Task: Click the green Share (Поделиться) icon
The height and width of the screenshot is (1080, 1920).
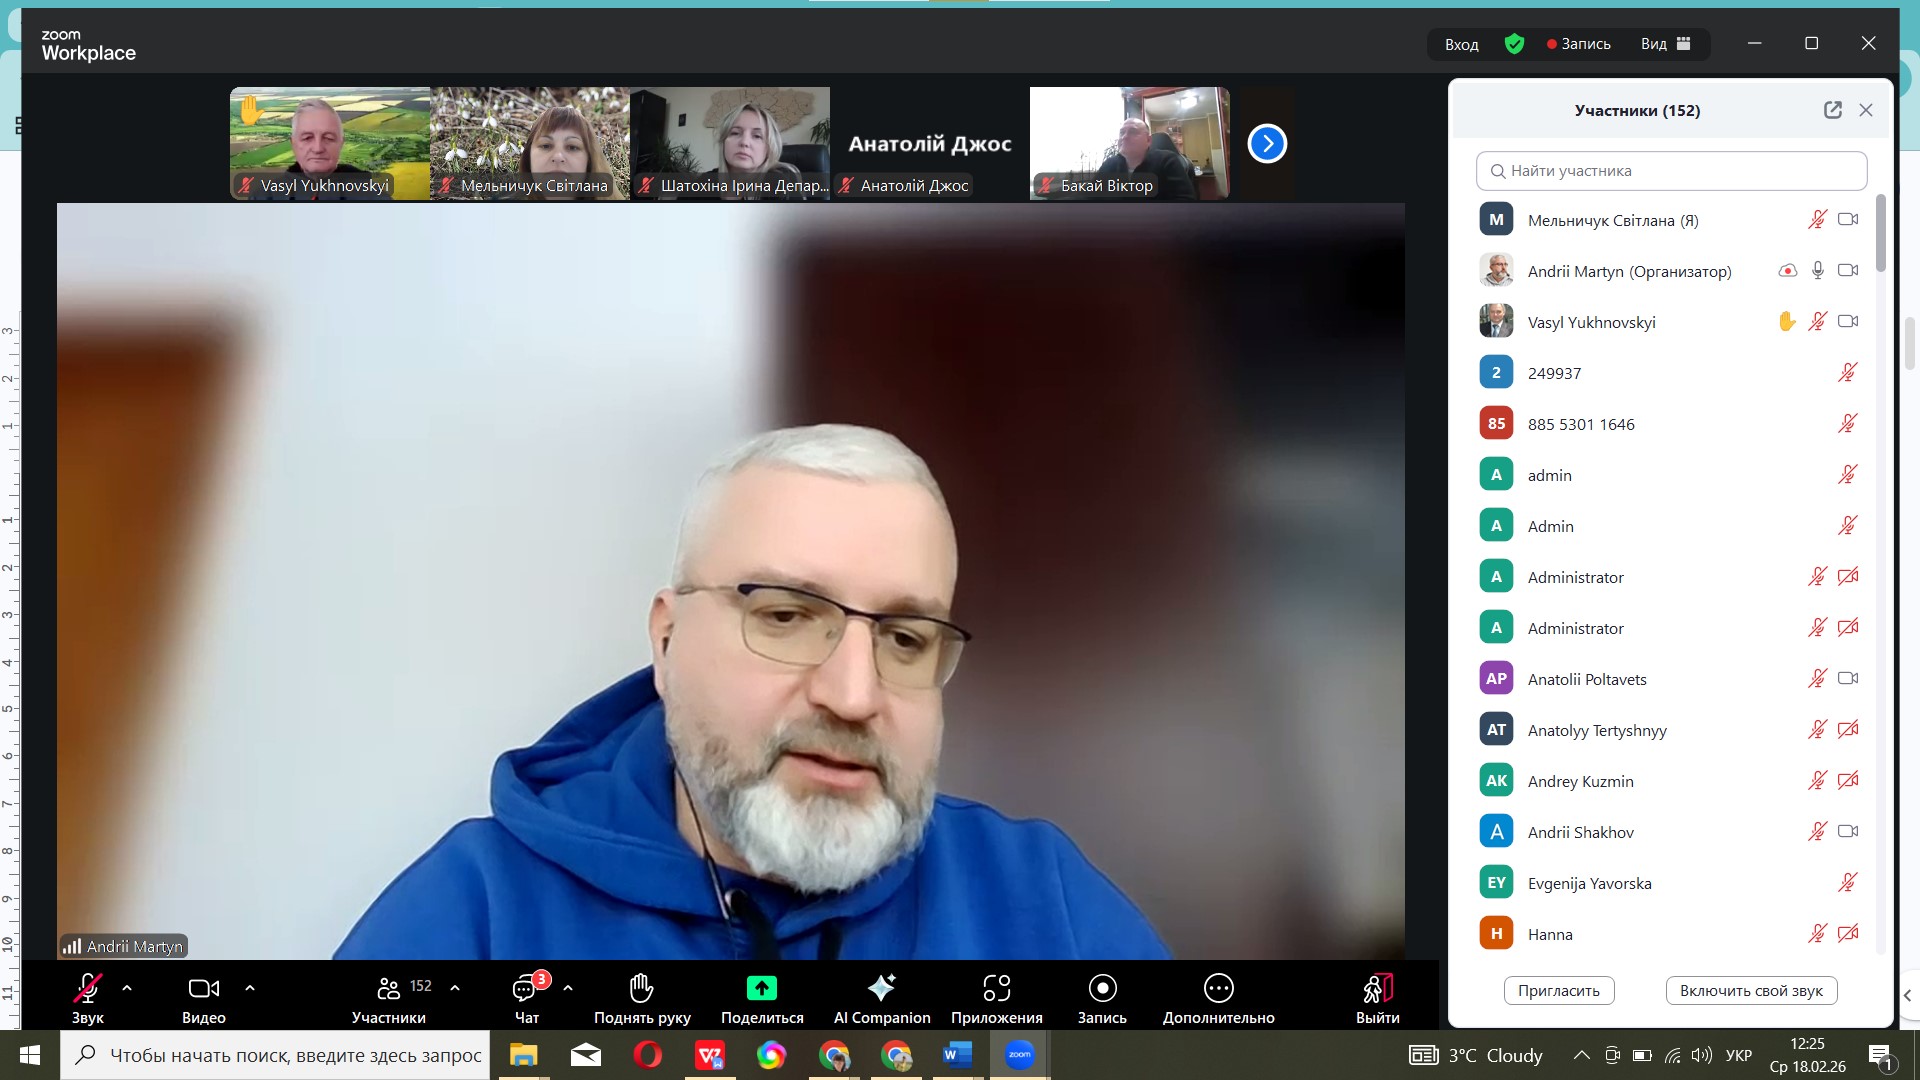Action: pos(761,988)
